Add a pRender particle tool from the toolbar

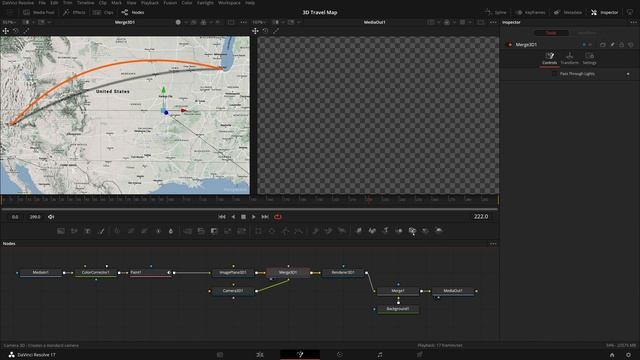[342, 231]
